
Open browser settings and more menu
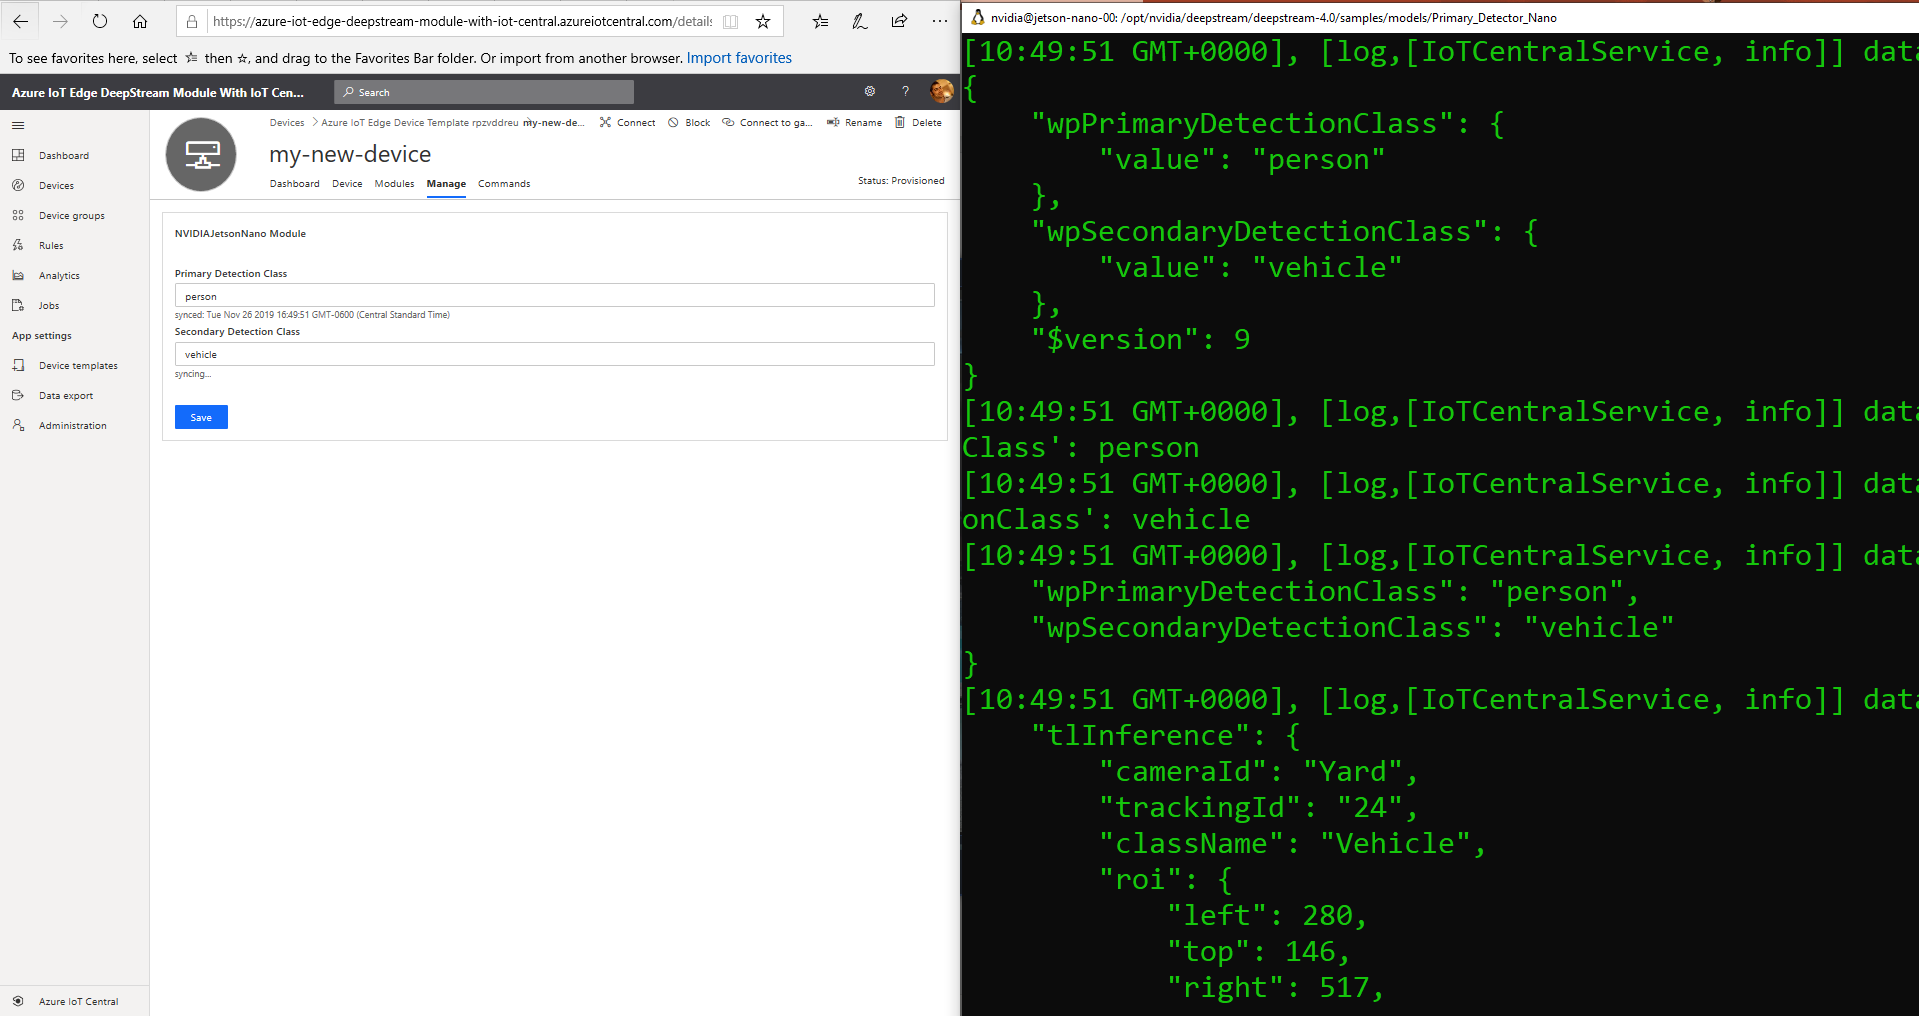(939, 21)
